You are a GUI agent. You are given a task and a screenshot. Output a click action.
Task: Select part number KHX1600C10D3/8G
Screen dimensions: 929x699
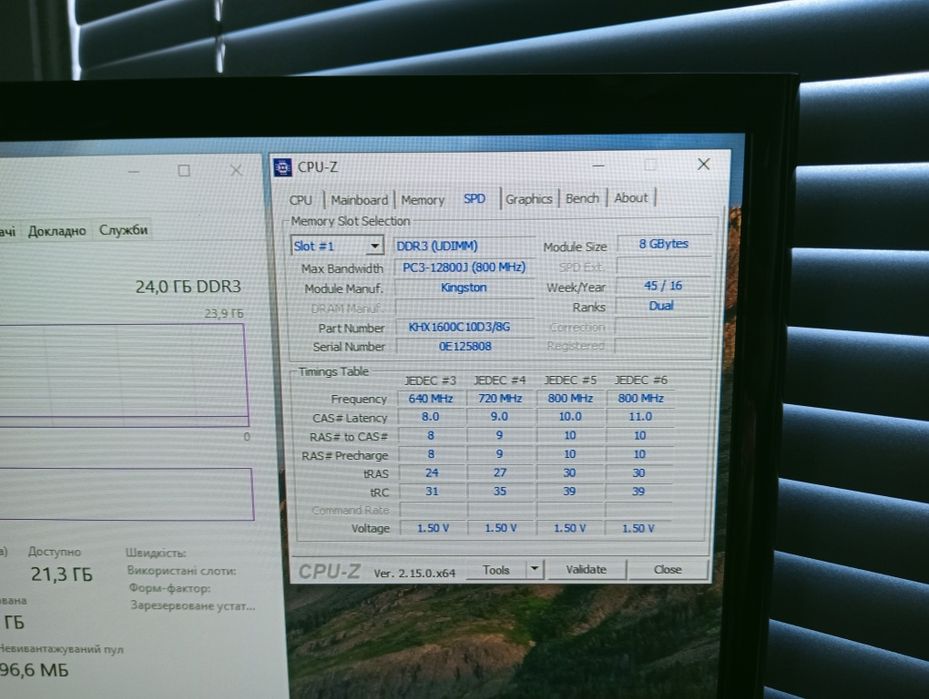[x=464, y=327]
